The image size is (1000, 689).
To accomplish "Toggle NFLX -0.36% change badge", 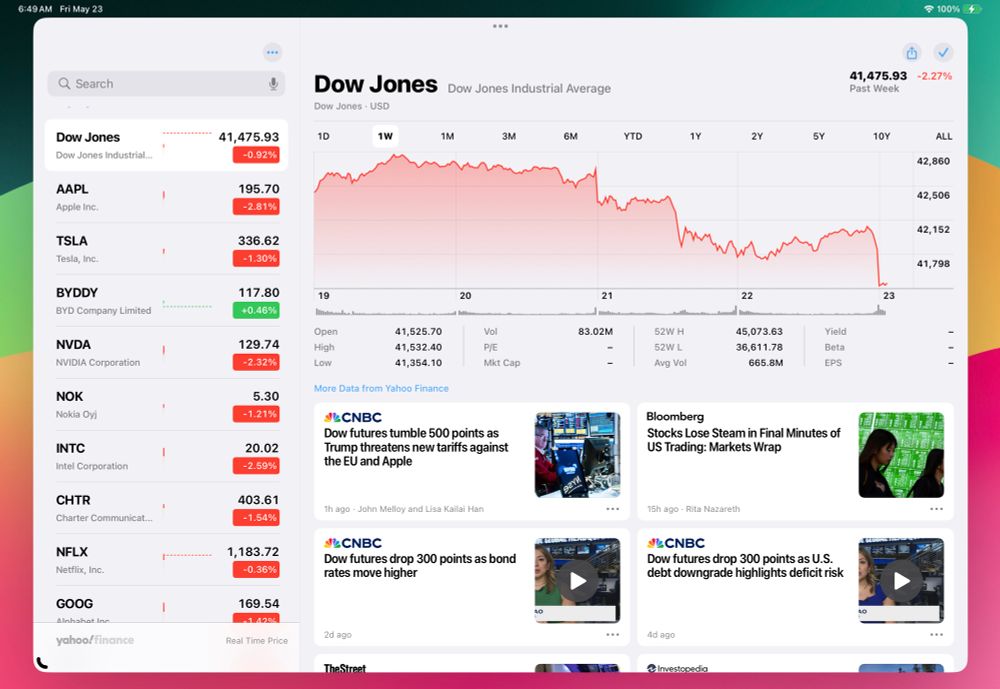I will click(x=256, y=570).
